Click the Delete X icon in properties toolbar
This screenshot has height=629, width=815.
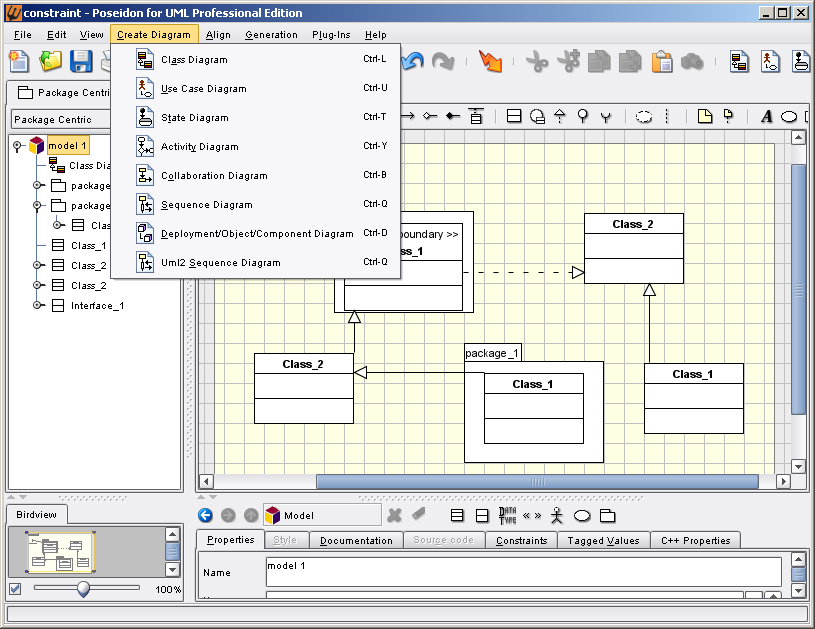(395, 515)
